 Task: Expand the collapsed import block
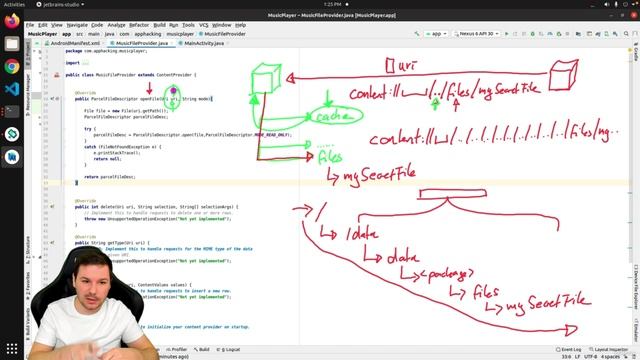[x=85, y=63]
